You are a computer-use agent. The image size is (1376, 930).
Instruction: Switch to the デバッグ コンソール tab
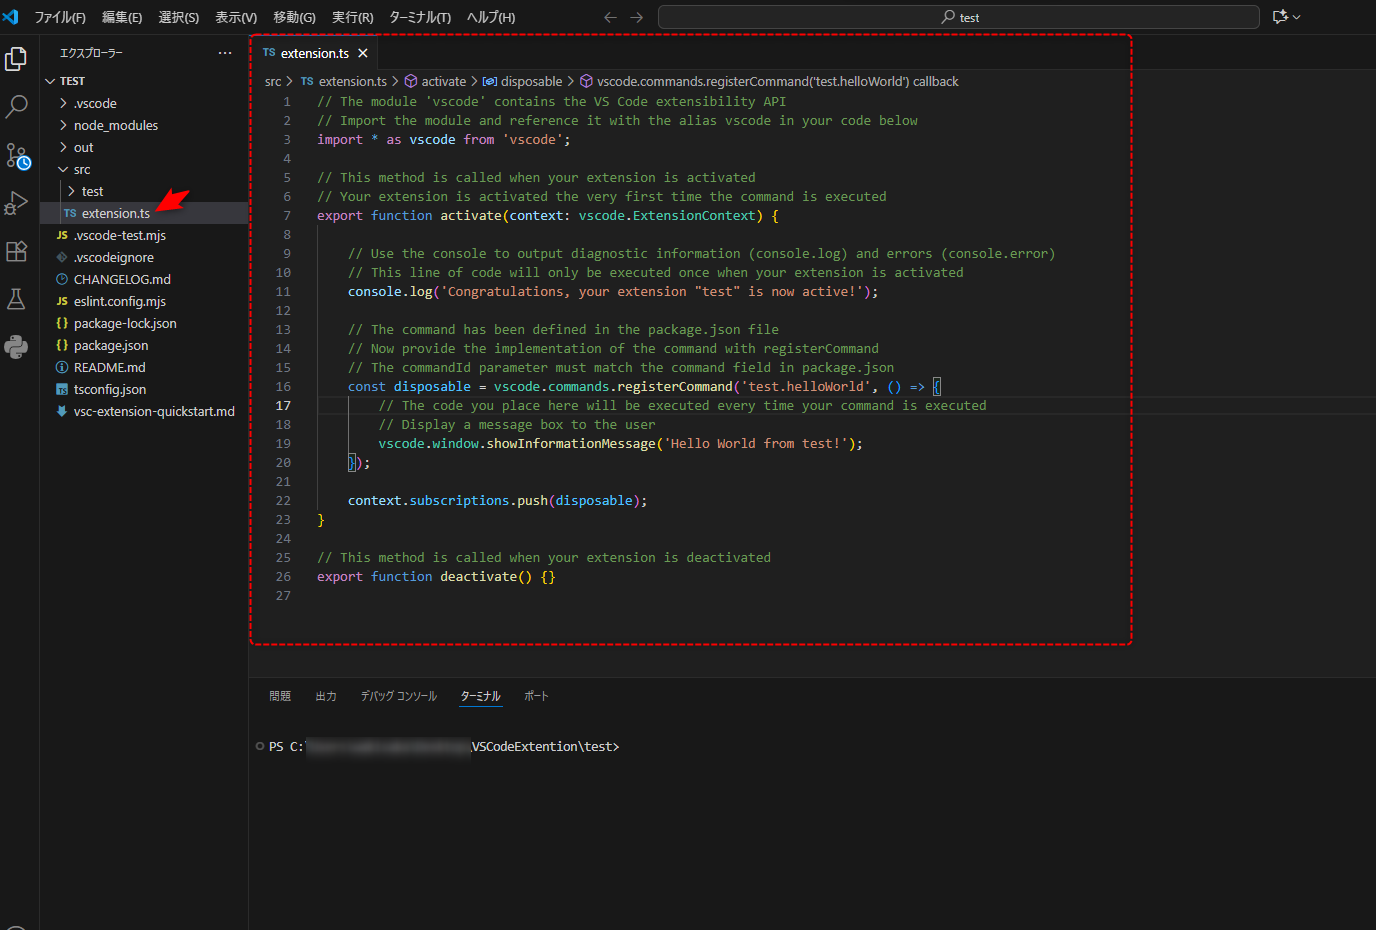click(399, 696)
